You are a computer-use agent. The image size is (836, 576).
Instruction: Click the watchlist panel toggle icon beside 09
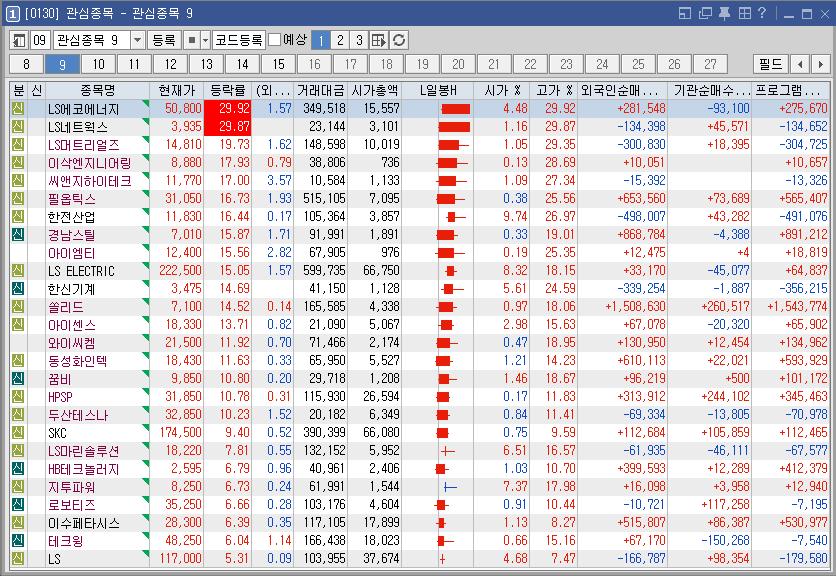(19, 40)
